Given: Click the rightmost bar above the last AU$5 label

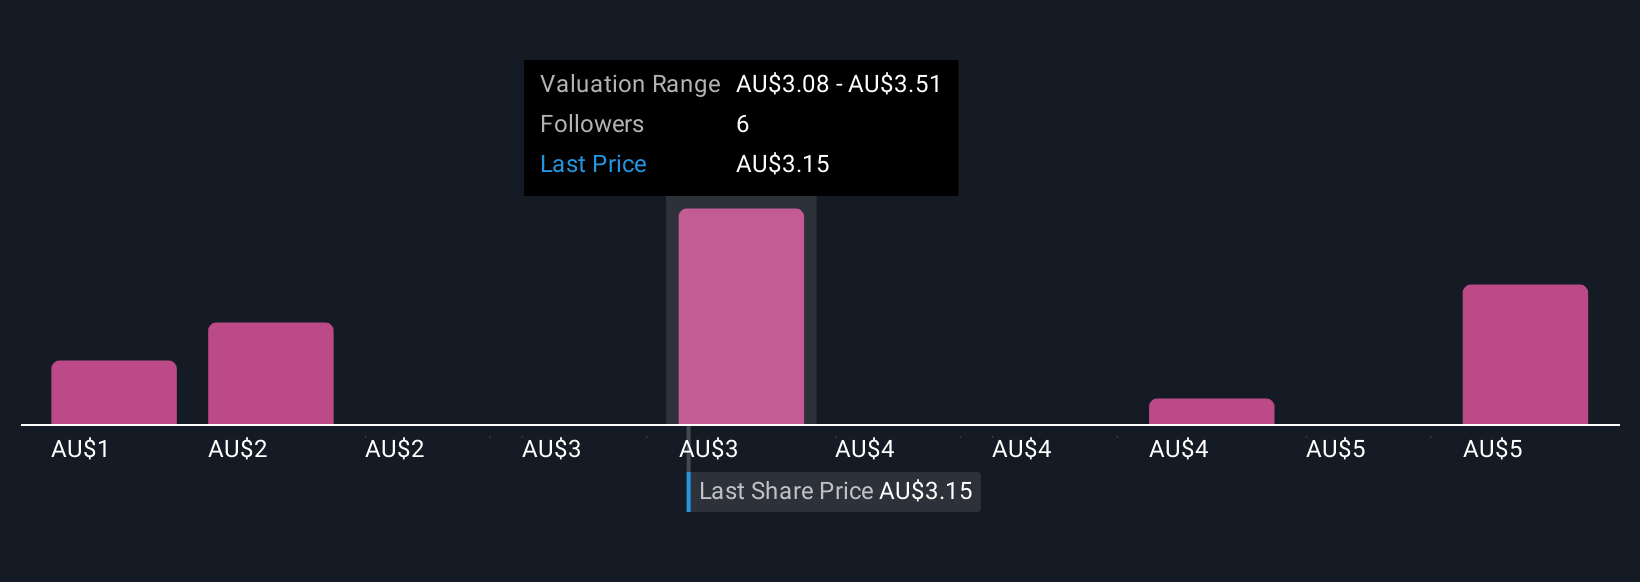Looking at the screenshot, I should 1525,354.
